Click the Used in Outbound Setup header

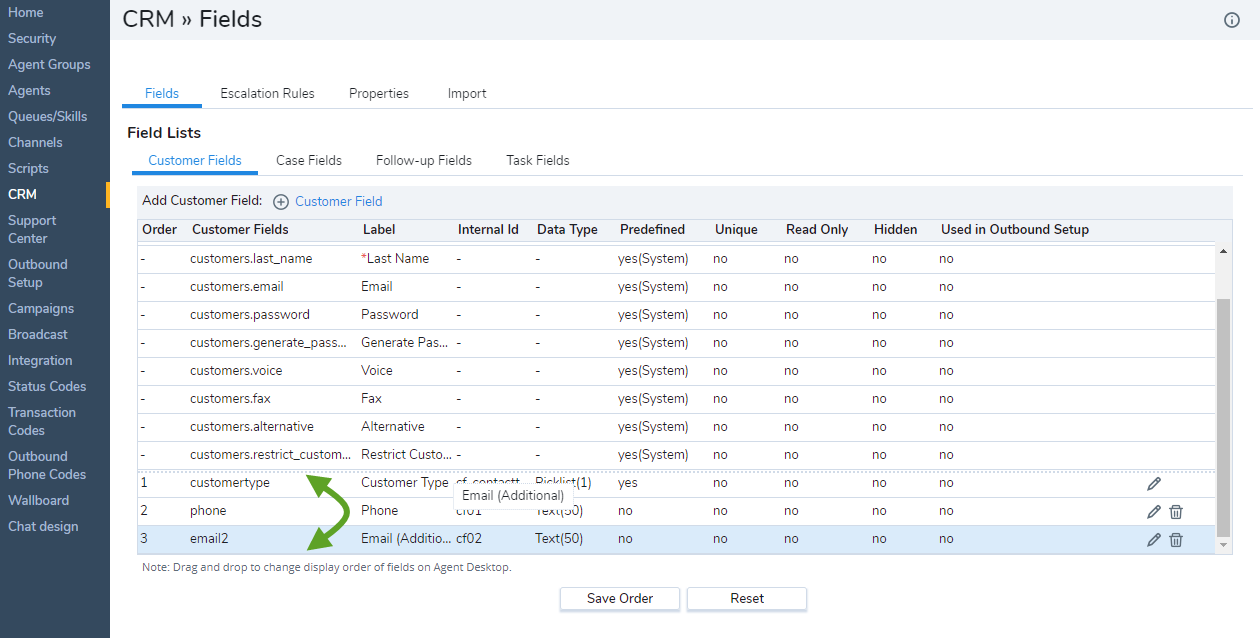(x=1015, y=230)
